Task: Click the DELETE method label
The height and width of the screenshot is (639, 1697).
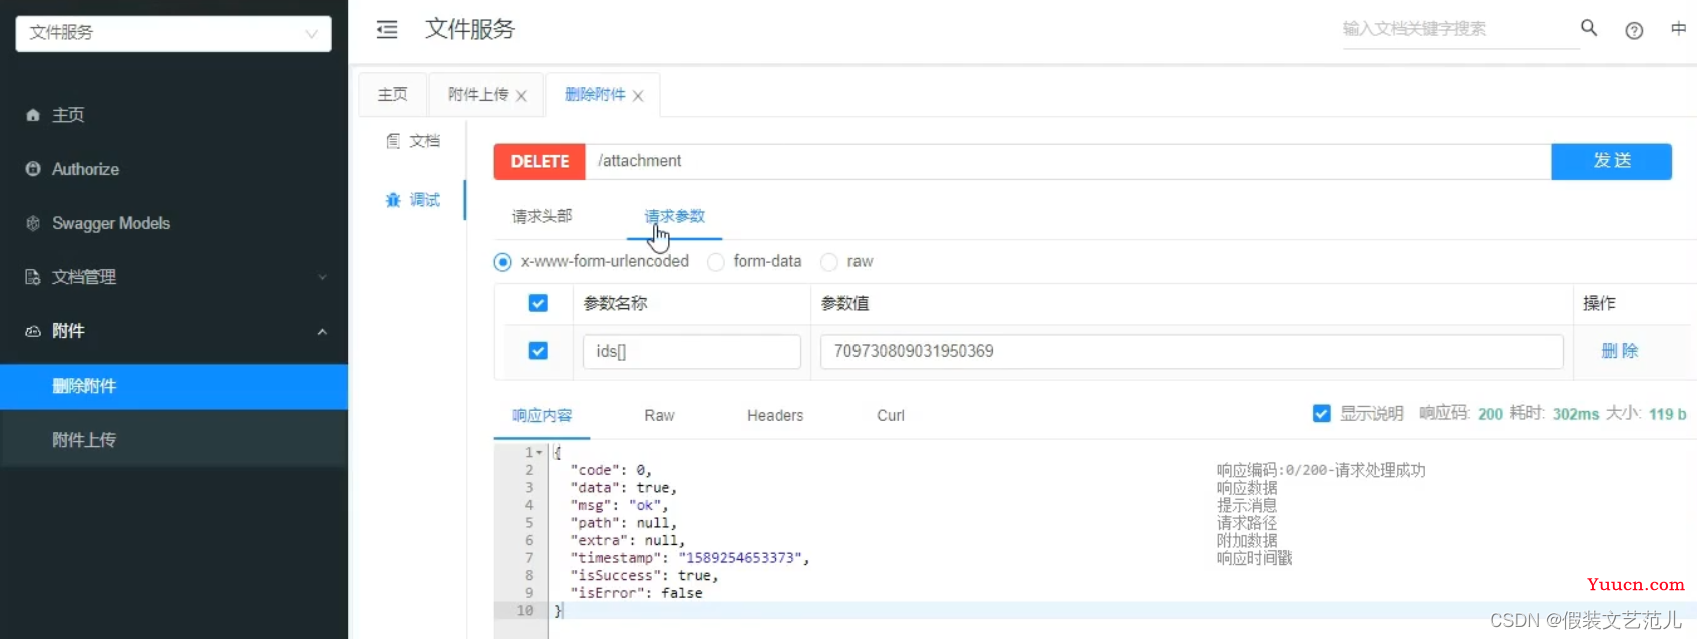Action: [540, 161]
